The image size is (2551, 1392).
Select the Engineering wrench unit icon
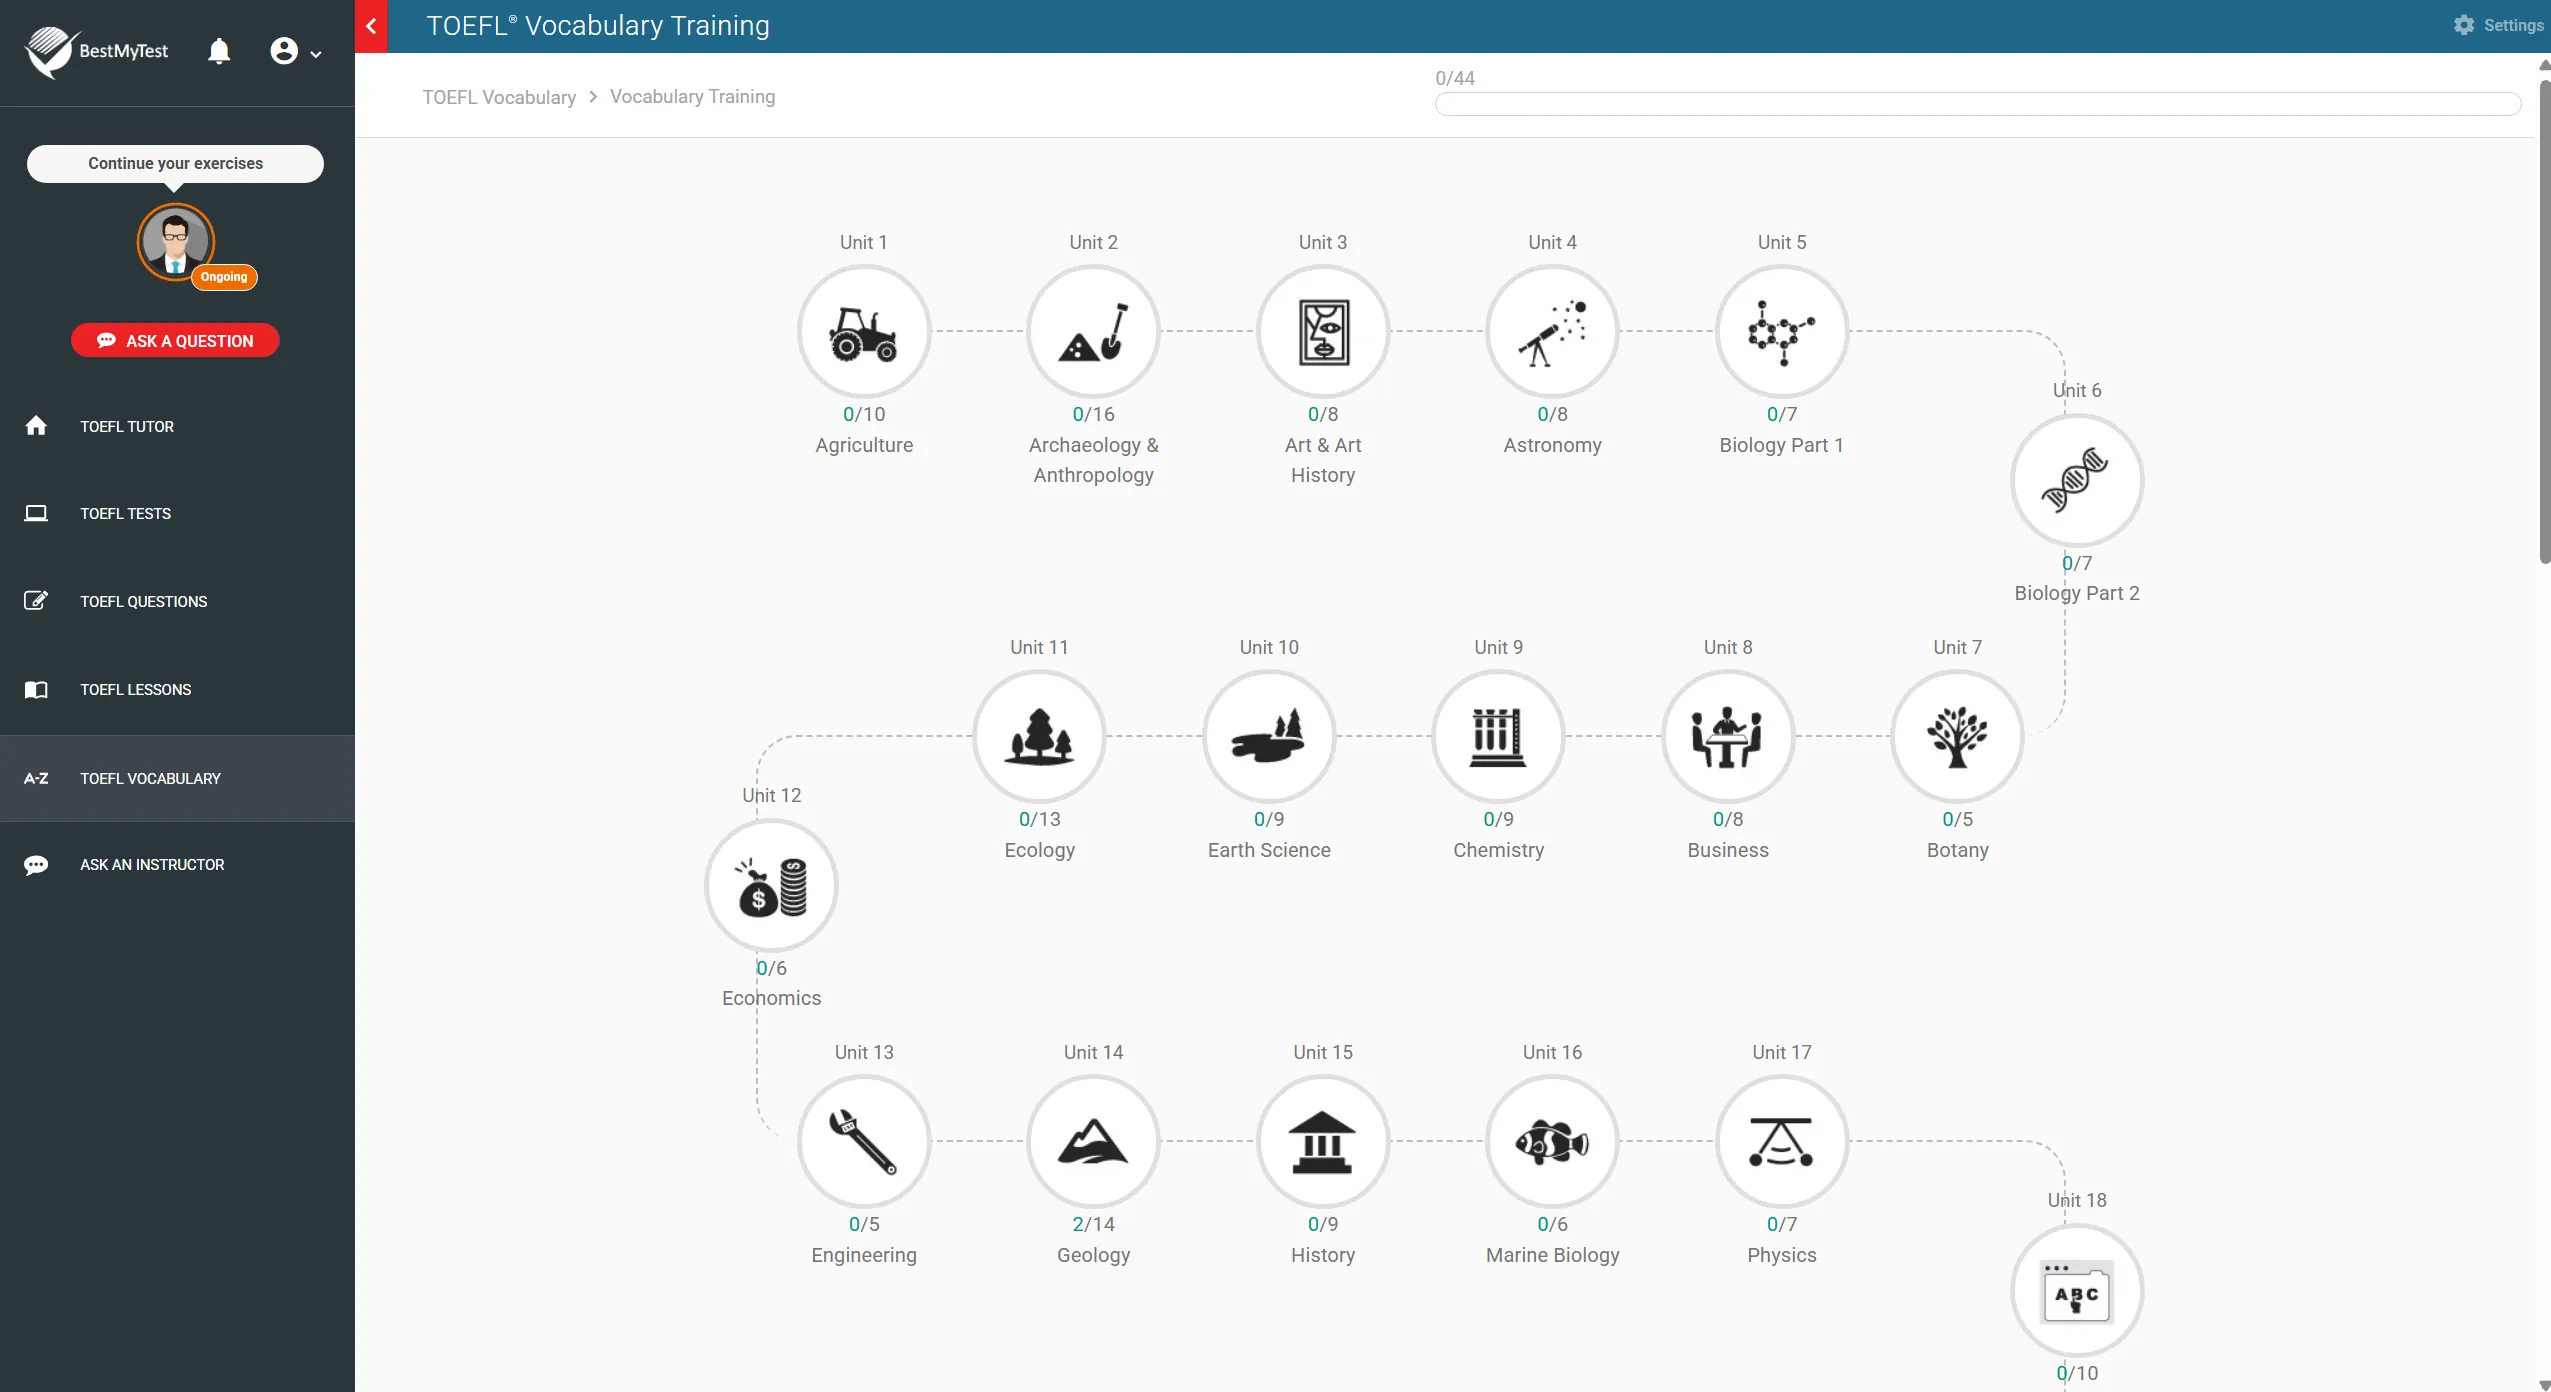click(x=864, y=1141)
